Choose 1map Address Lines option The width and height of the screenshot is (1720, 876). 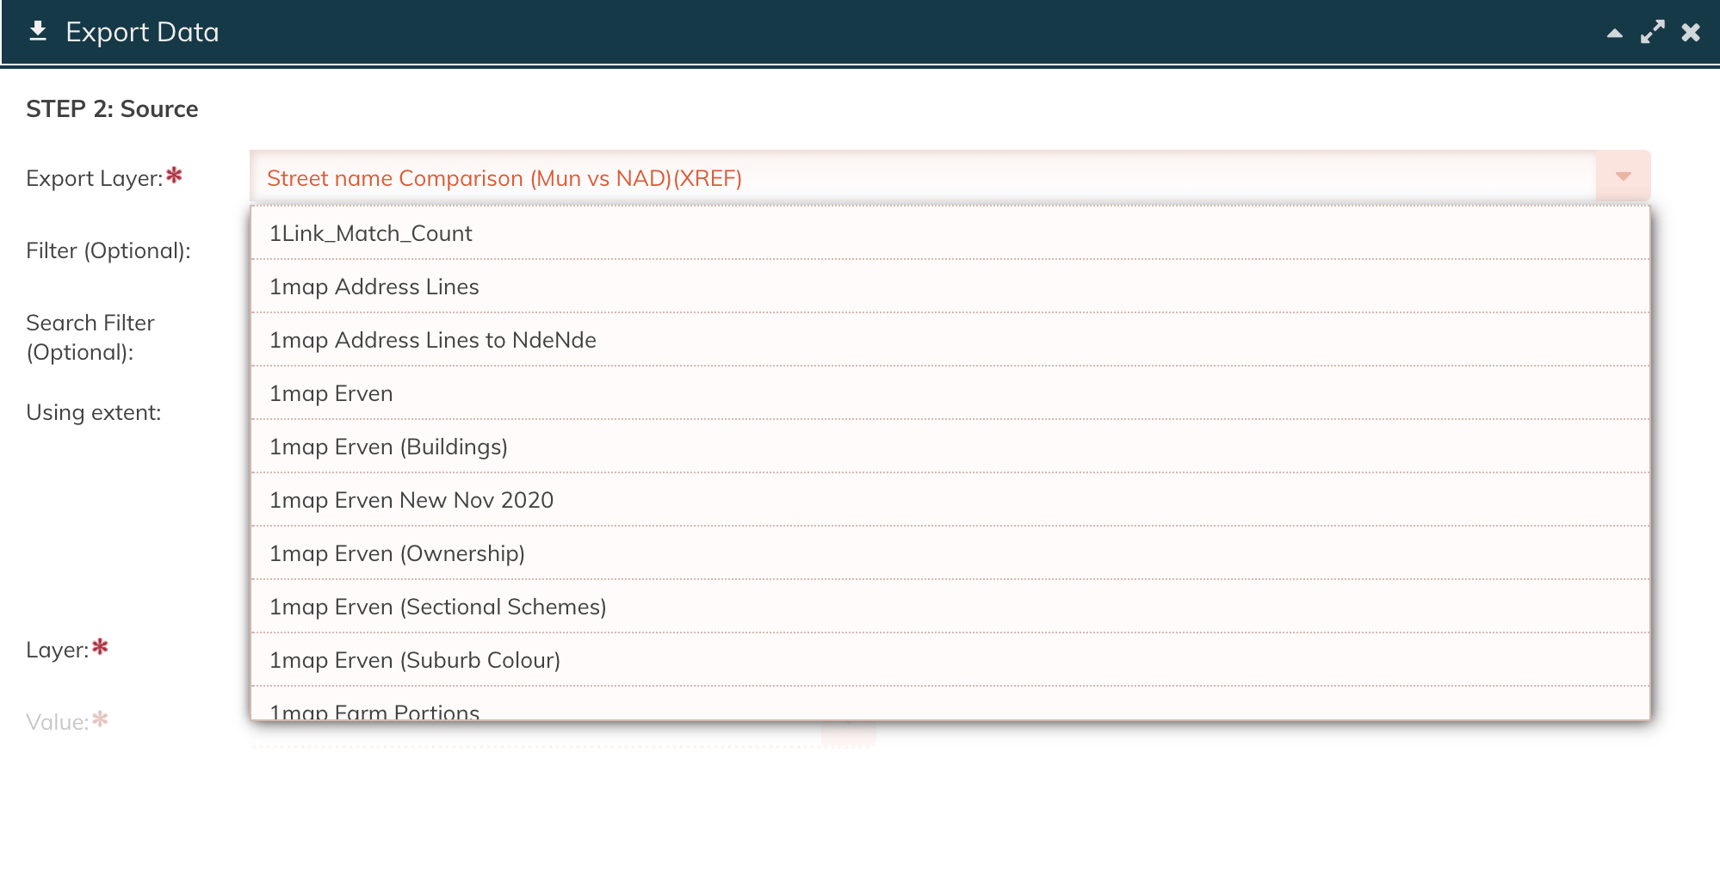click(x=950, y=286)
